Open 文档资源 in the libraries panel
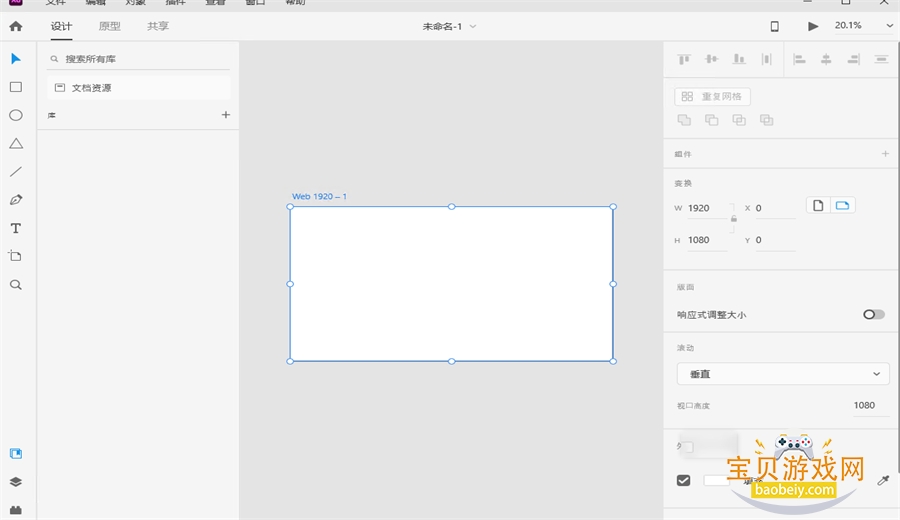The height and width of the screenshot is (520, 900). 138,88
